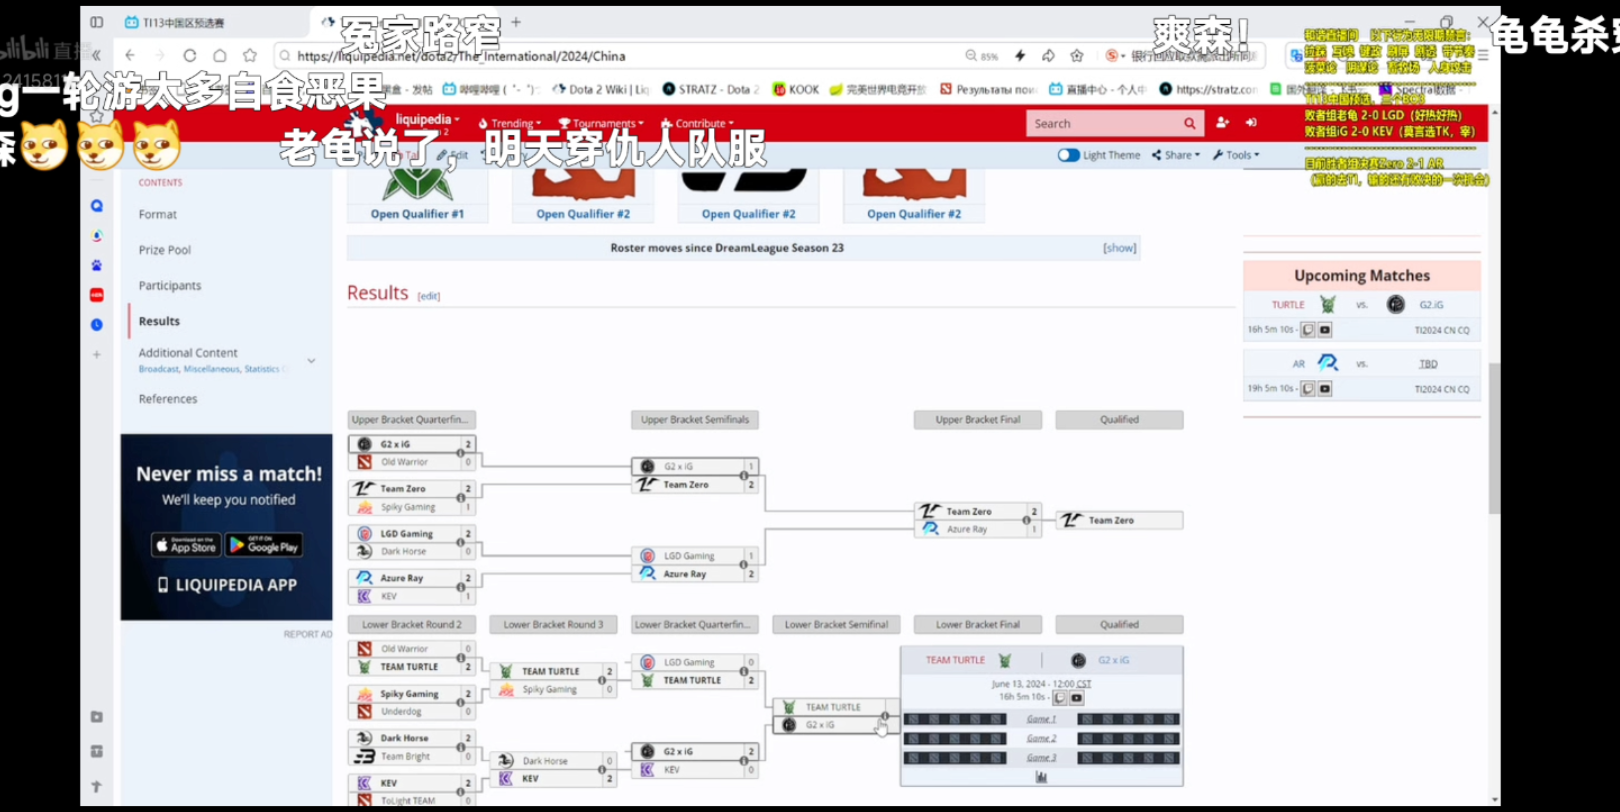Open the blue search icon in left sidebar

pyautogui.click(x=97, y=206)
